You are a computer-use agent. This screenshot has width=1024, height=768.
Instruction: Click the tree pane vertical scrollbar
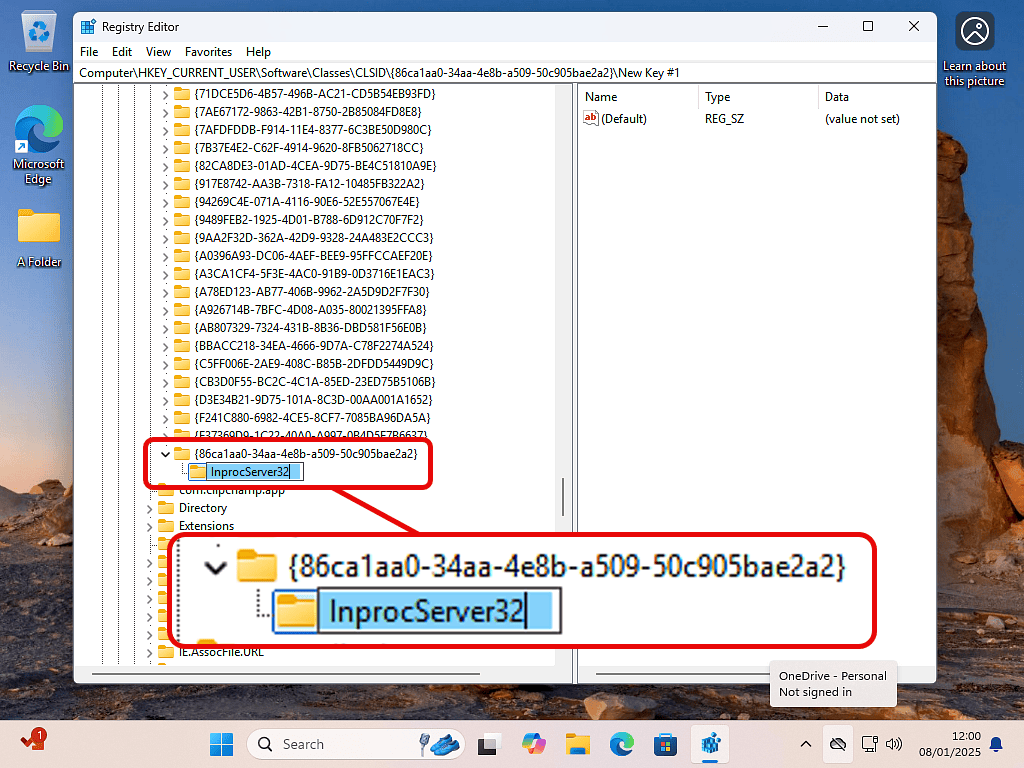tap(563, 494)
